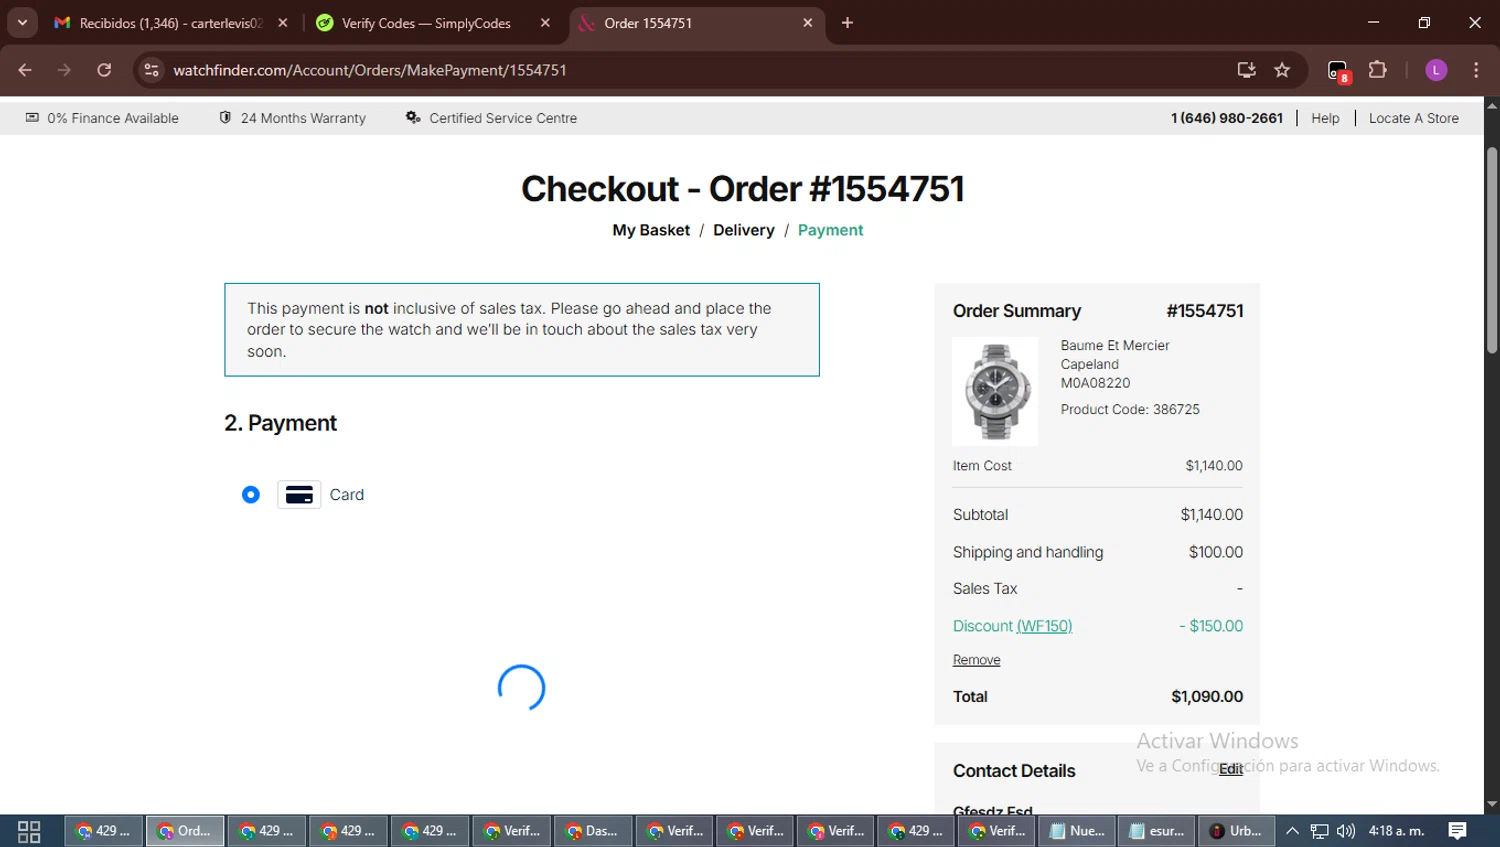Open the Extensions puzzle icon

point(1377,70)
